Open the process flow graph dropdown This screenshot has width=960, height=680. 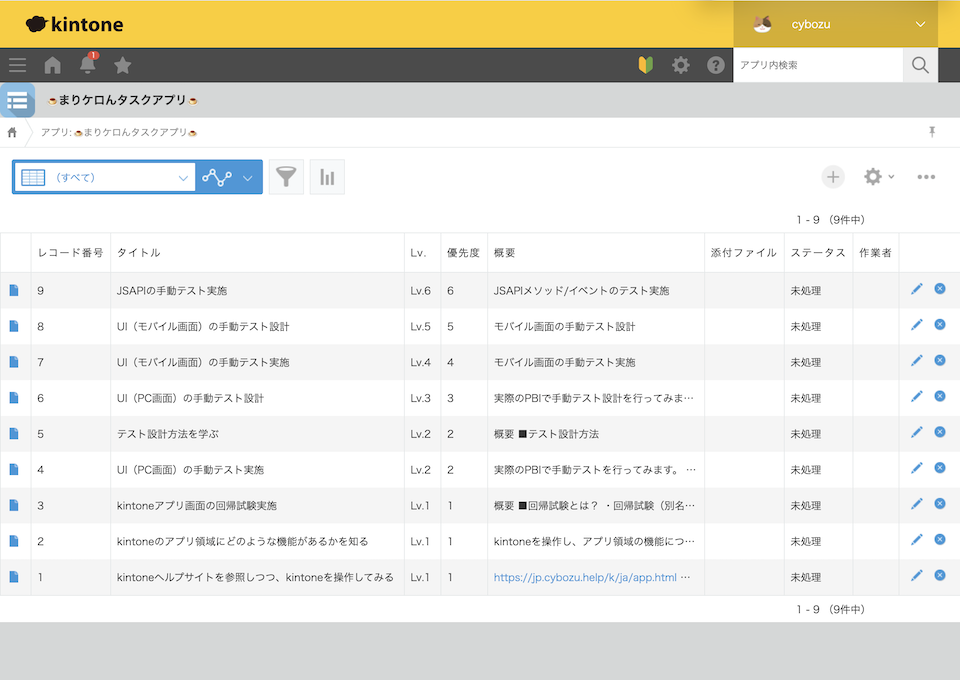coord(229,177)
